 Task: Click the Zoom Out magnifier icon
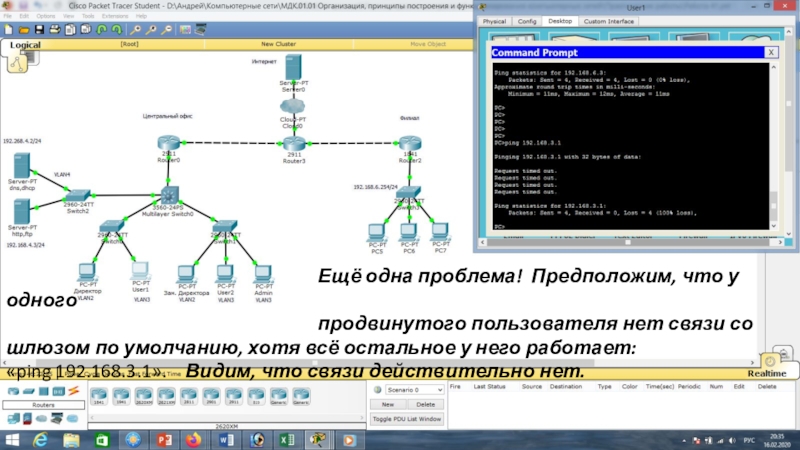[x=166, y=30]
